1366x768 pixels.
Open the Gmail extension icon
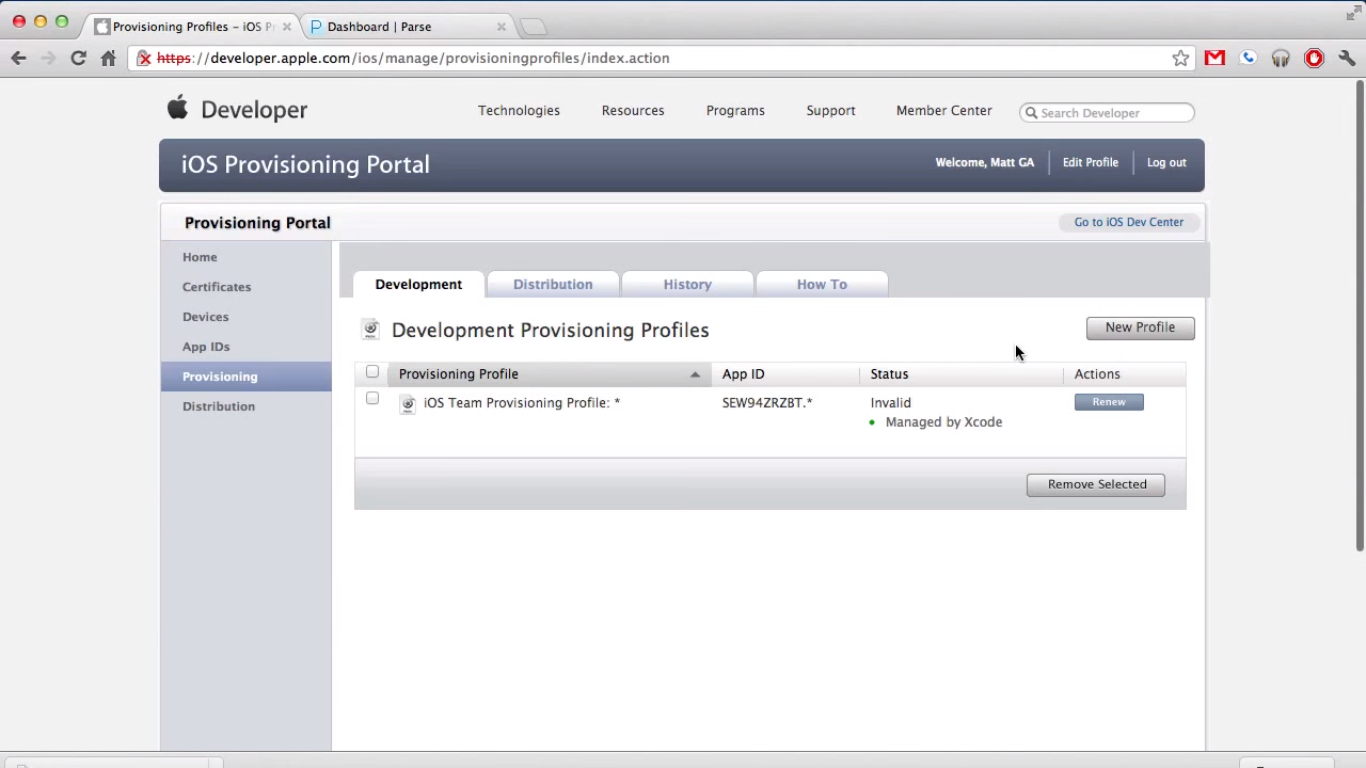pos(1215,58)
